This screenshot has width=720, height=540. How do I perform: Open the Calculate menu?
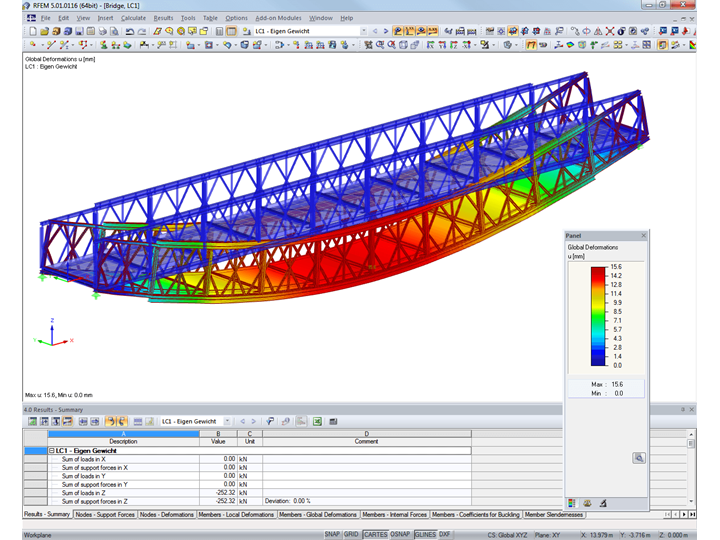point(133,18)
